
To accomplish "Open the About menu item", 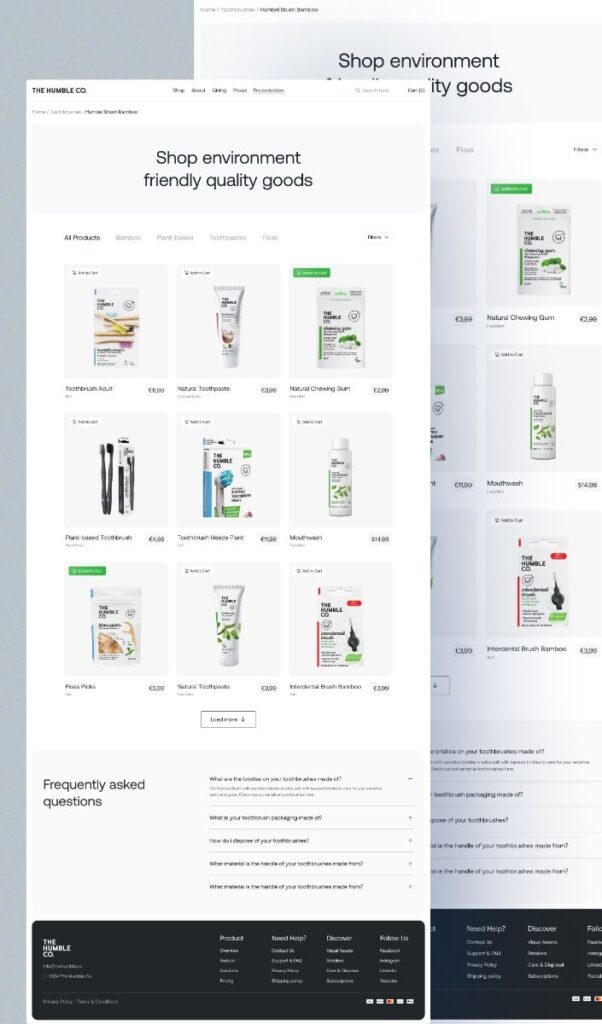I will 198,91.
